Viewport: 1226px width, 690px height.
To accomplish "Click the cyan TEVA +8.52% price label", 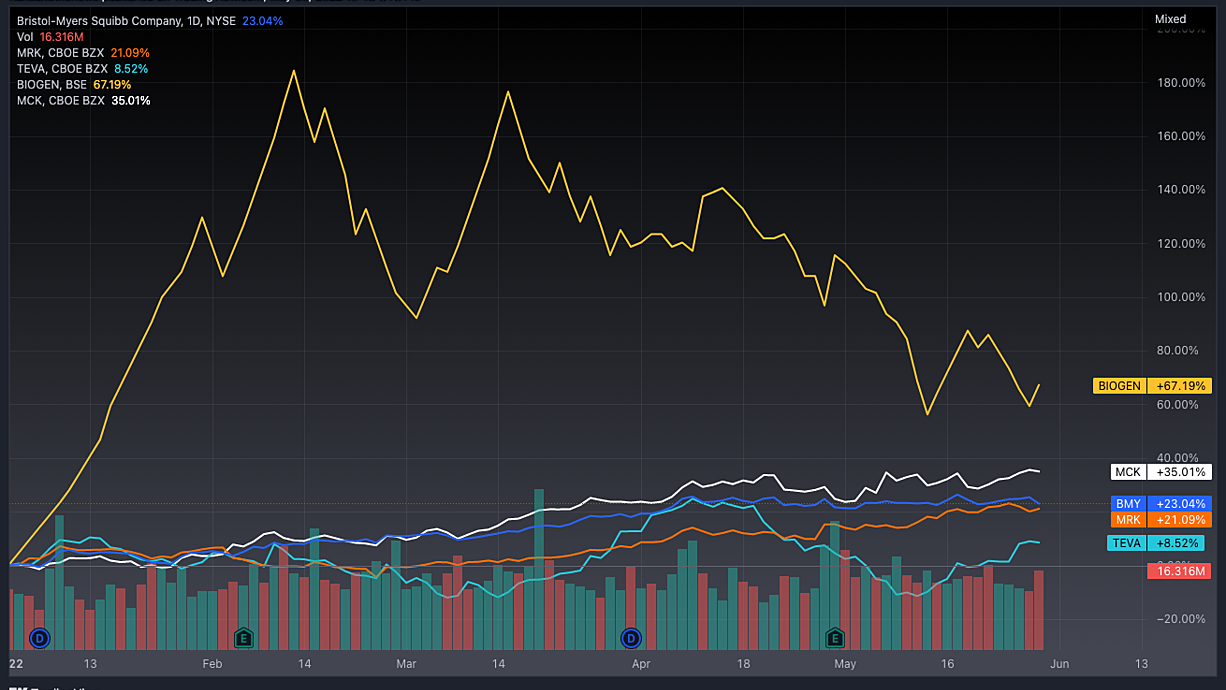I will 1155,543.
